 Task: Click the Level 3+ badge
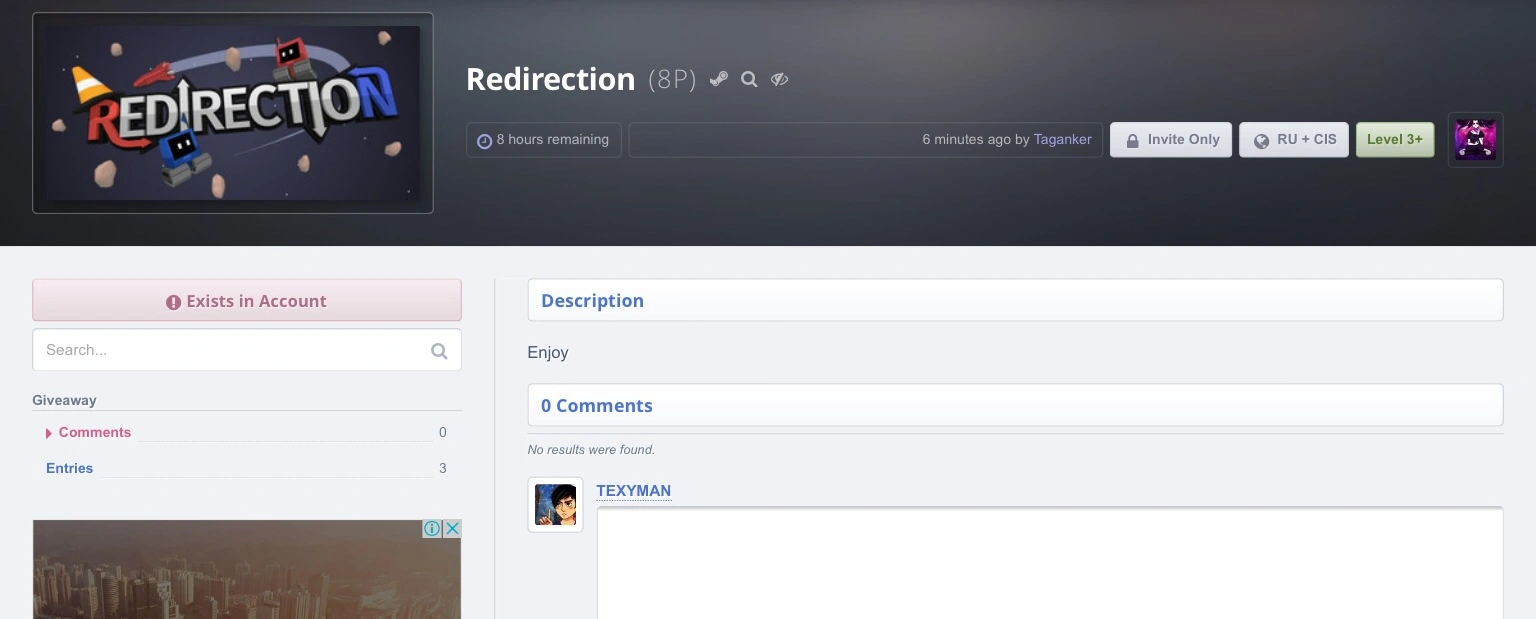point(1395,140)
